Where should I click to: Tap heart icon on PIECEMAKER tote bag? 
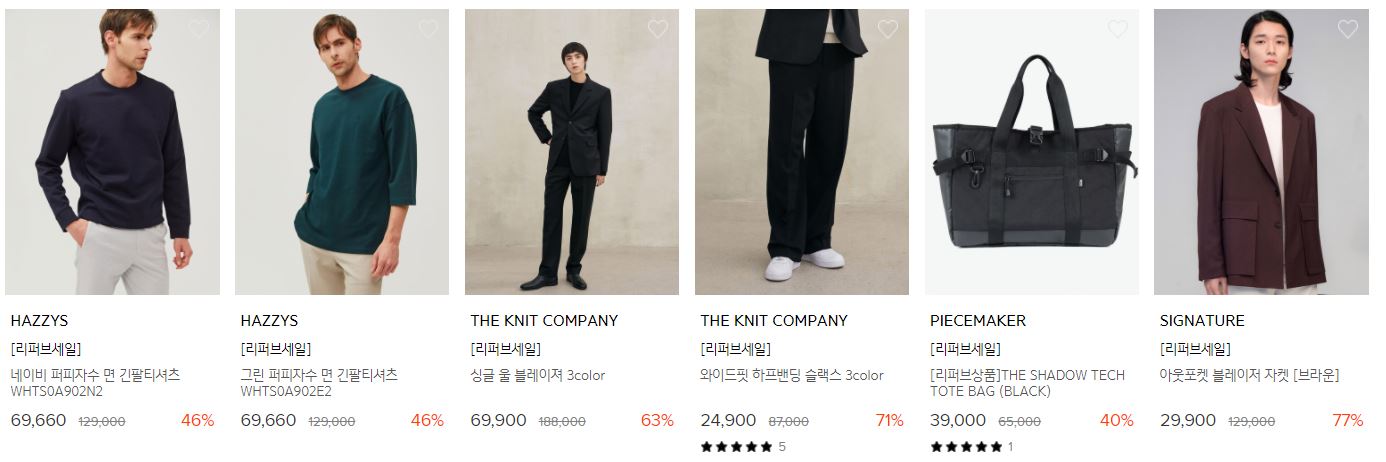pos(1118,29)
